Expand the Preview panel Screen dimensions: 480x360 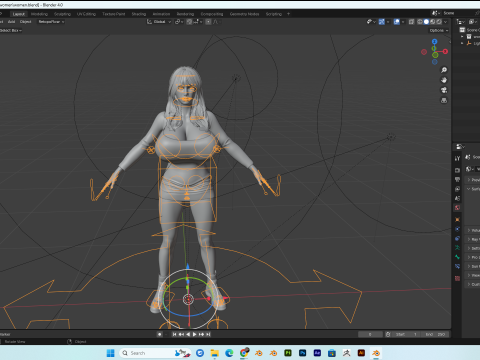pos(472,180)
